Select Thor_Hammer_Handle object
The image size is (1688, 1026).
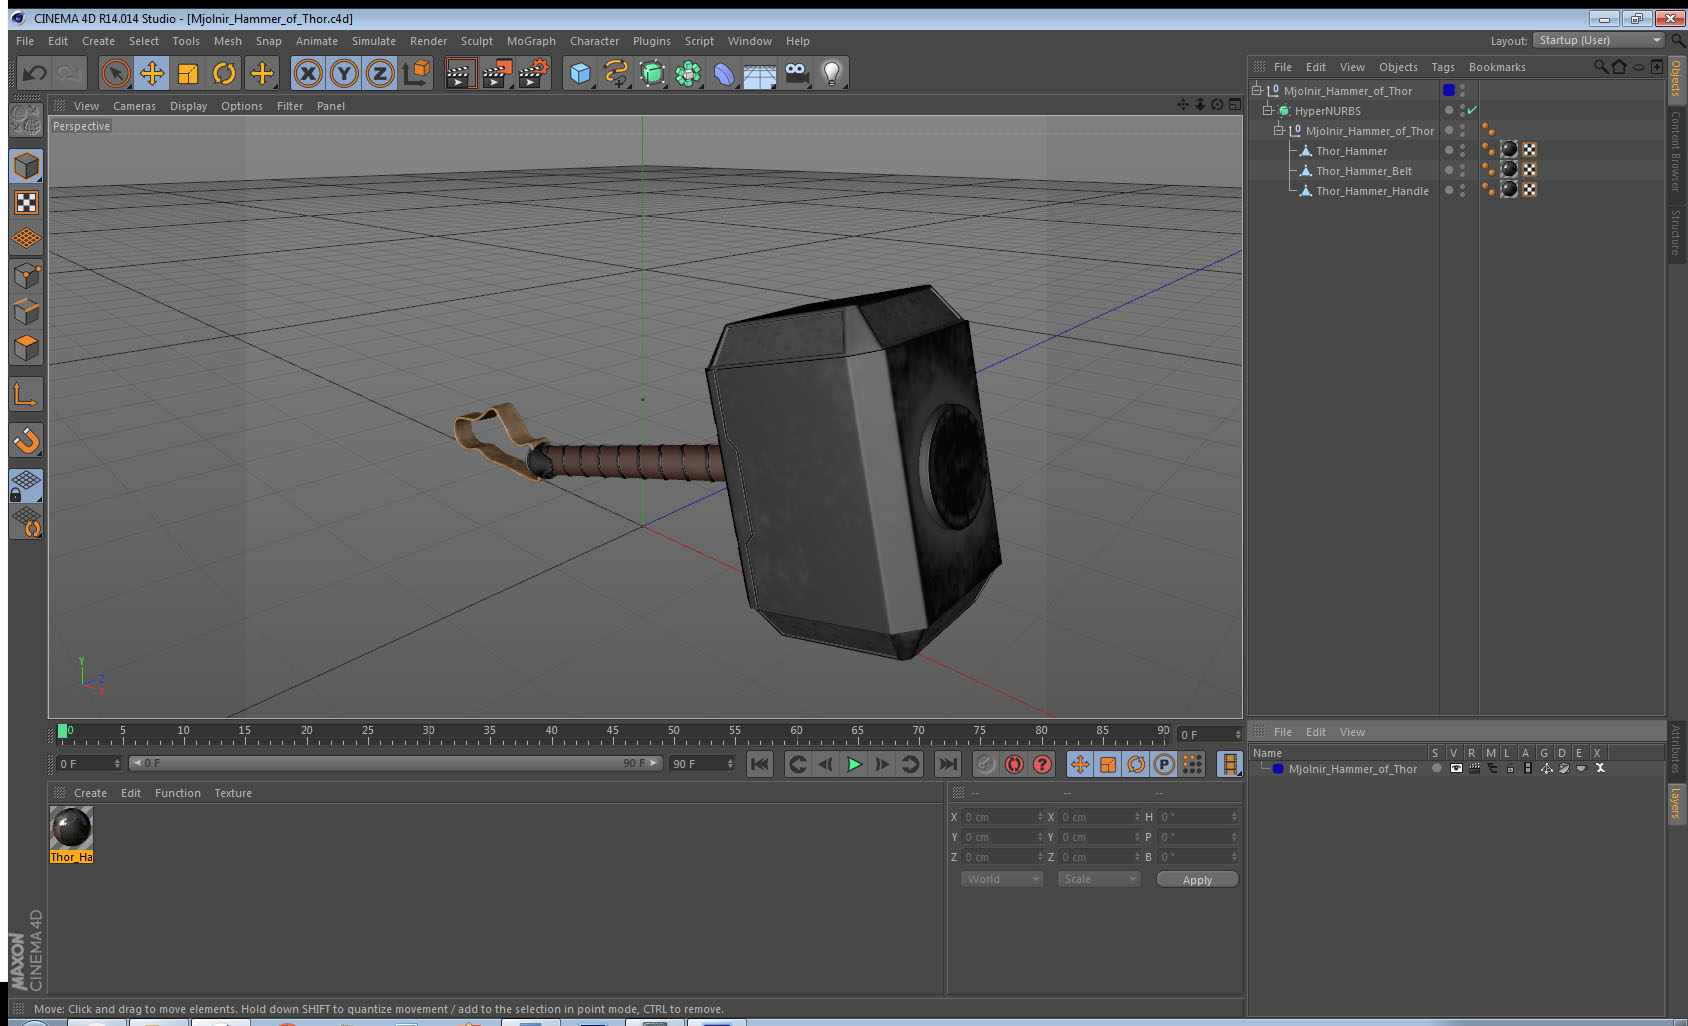1372,191
